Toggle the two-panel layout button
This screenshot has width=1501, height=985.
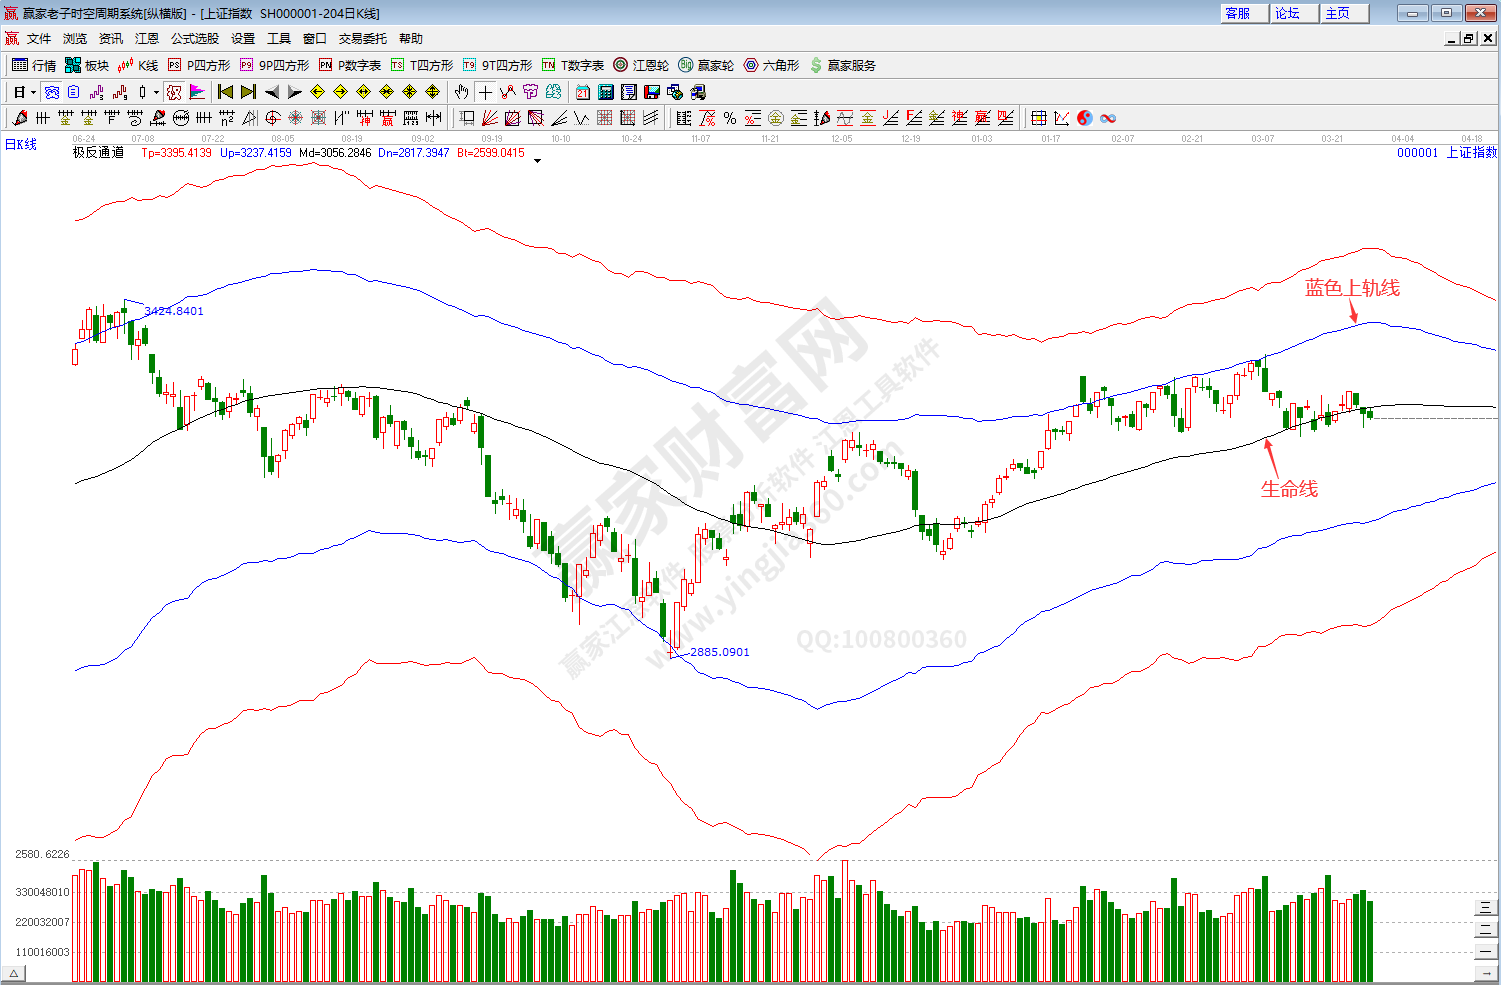[x=1486, y=929]
